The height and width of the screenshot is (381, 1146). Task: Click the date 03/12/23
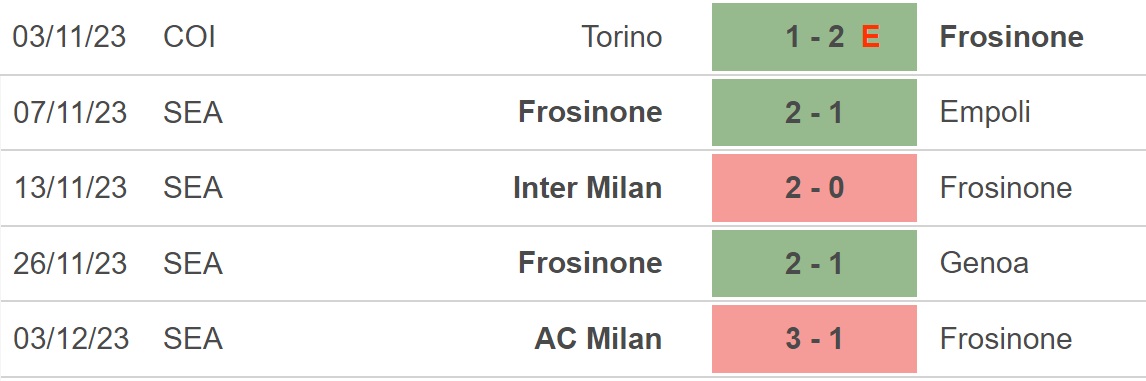tap(70, 339)
